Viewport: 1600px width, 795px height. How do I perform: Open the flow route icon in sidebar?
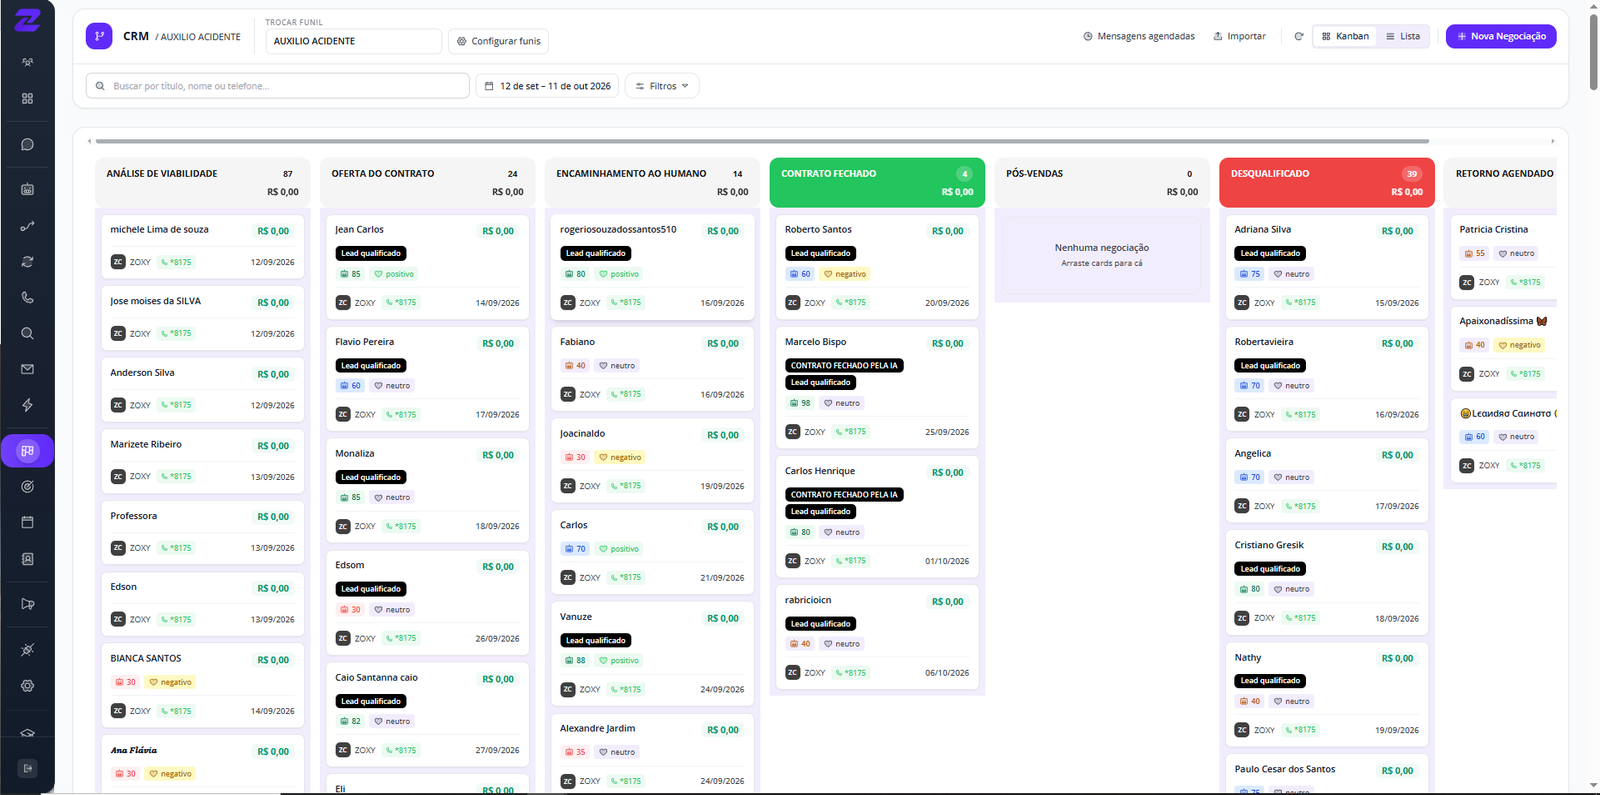tap(27, 226)
